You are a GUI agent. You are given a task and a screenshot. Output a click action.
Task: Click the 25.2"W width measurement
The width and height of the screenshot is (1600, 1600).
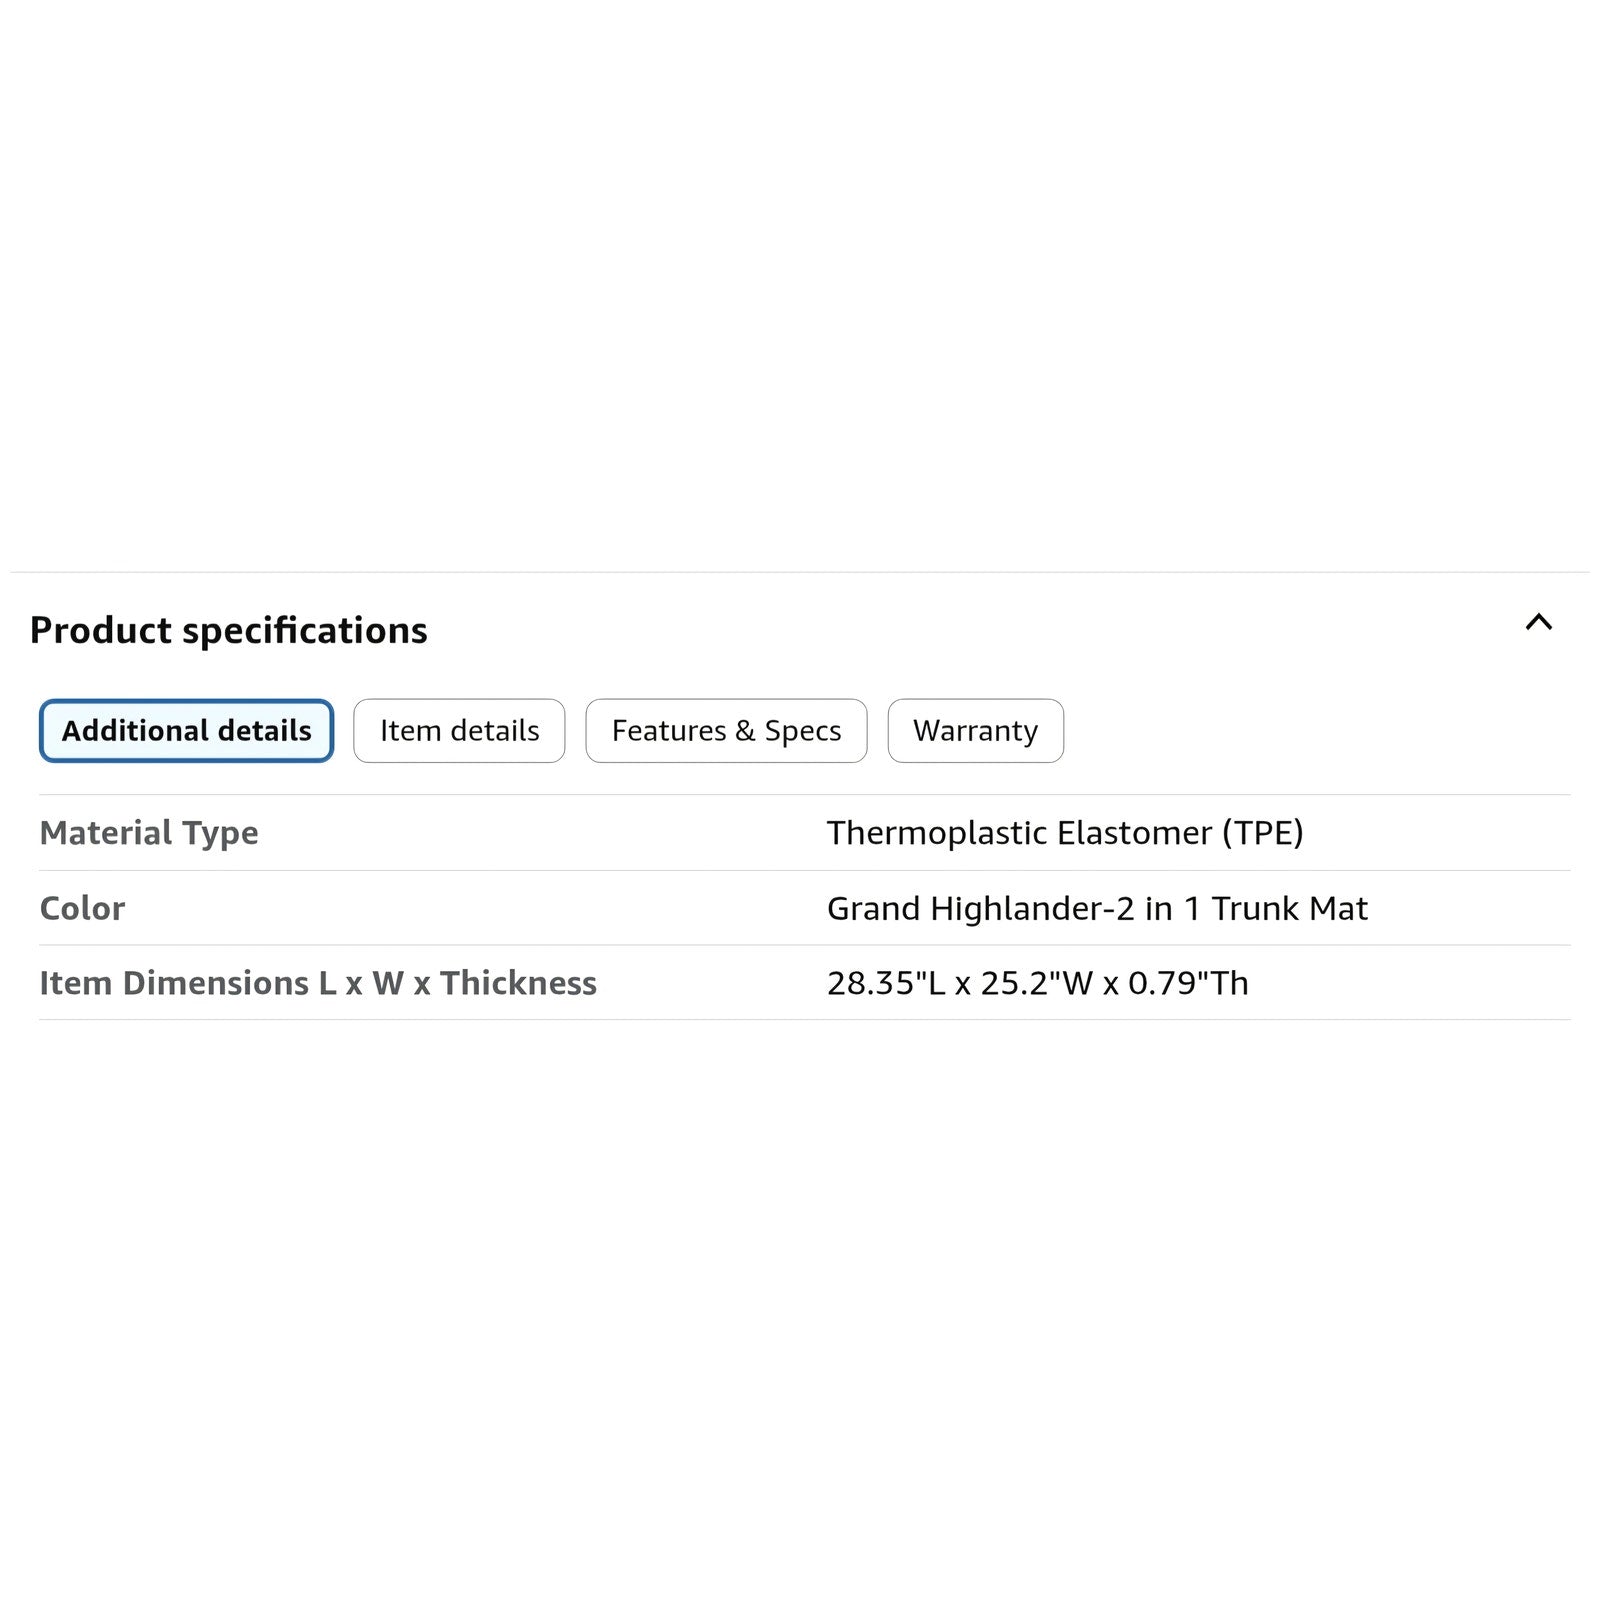[1036, 983]
